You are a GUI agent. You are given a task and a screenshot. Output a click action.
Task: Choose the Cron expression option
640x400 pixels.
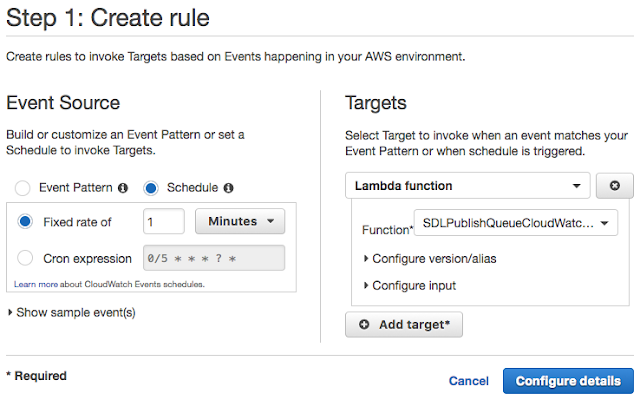point(26,258)
